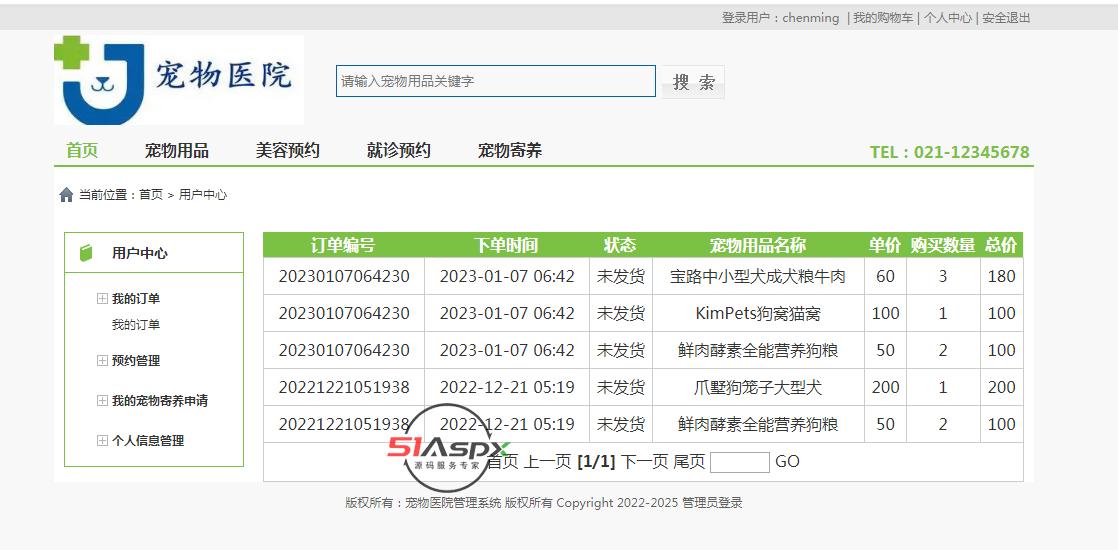Click 安全退出 to log out
The image size is (1118, 550).
[1006, 18]
